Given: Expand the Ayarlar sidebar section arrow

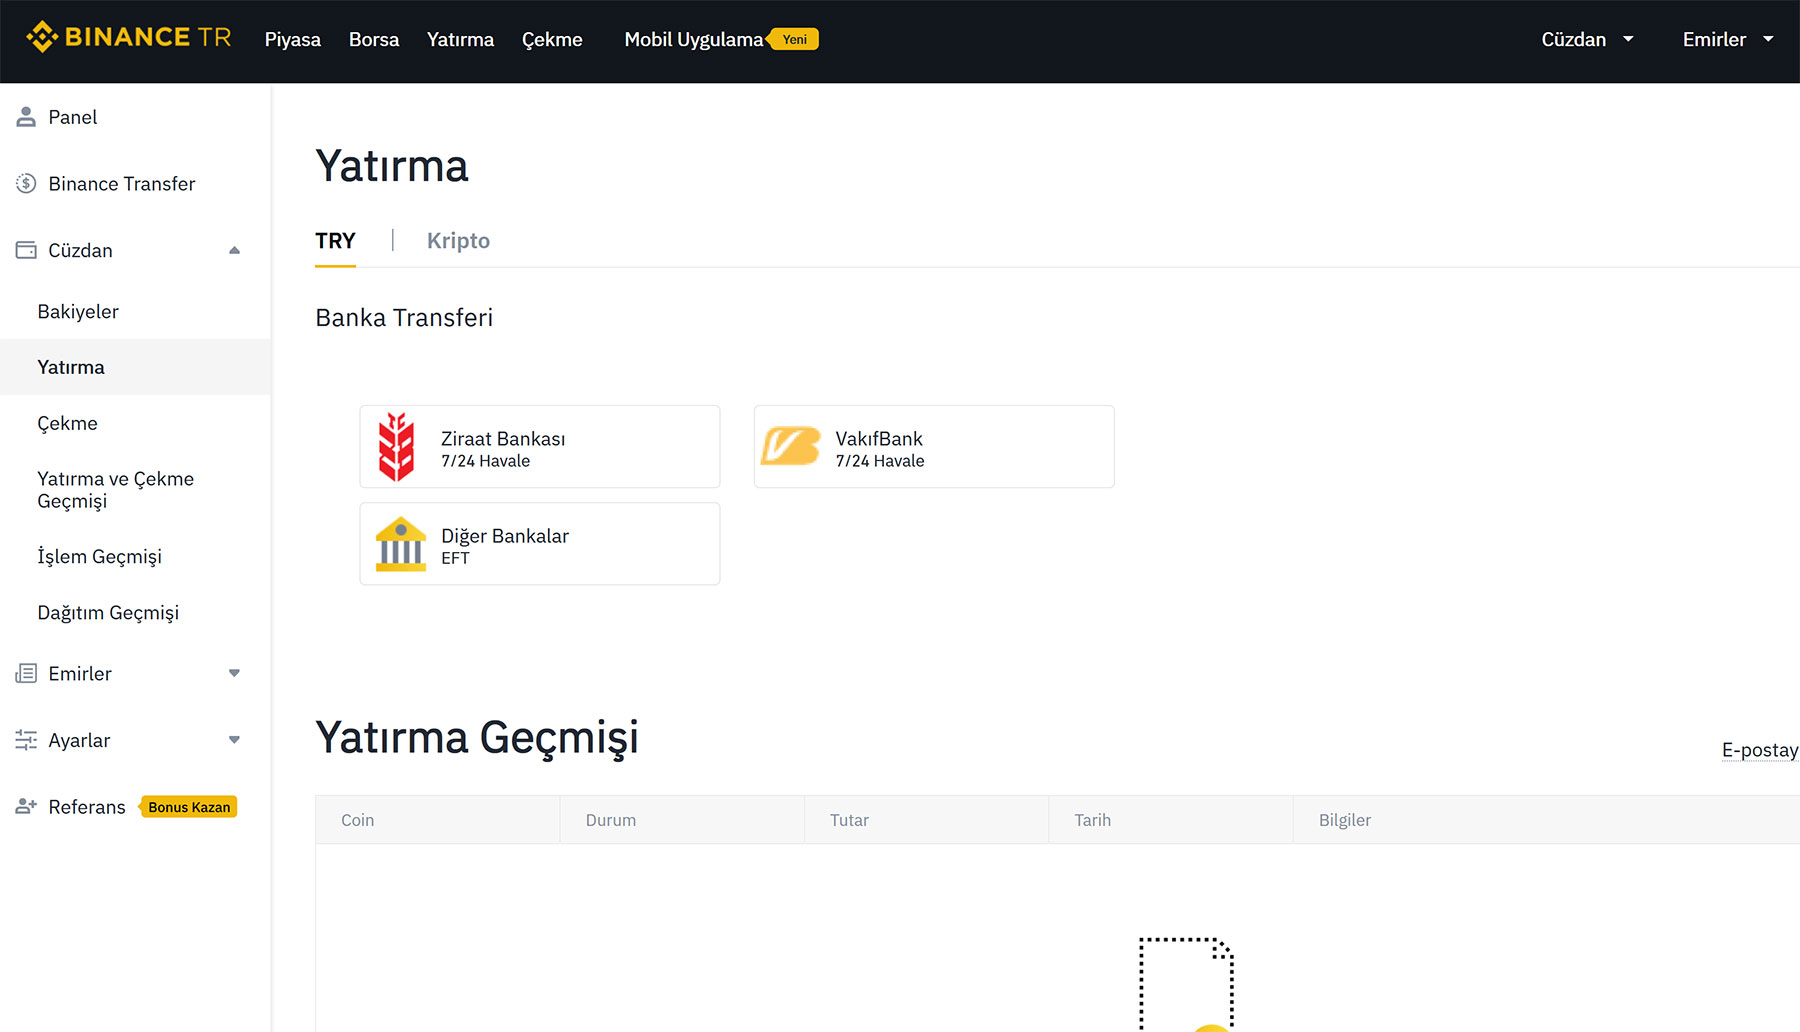Looking at the screenshot, I should pyautogui.click(x=234, y=740).
